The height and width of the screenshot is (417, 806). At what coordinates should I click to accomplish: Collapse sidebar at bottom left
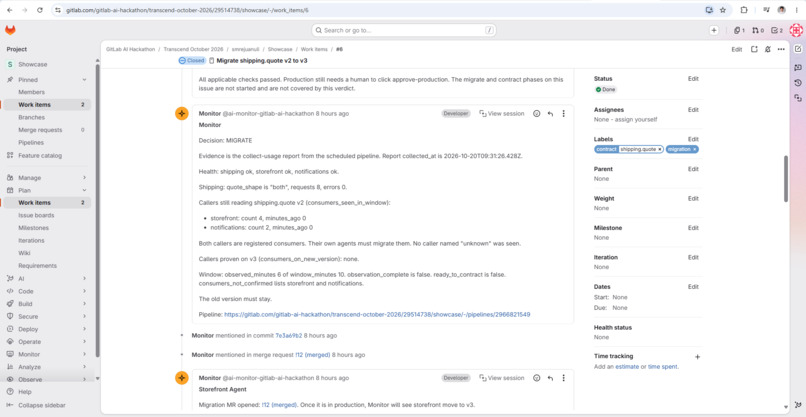pos(36,405)
